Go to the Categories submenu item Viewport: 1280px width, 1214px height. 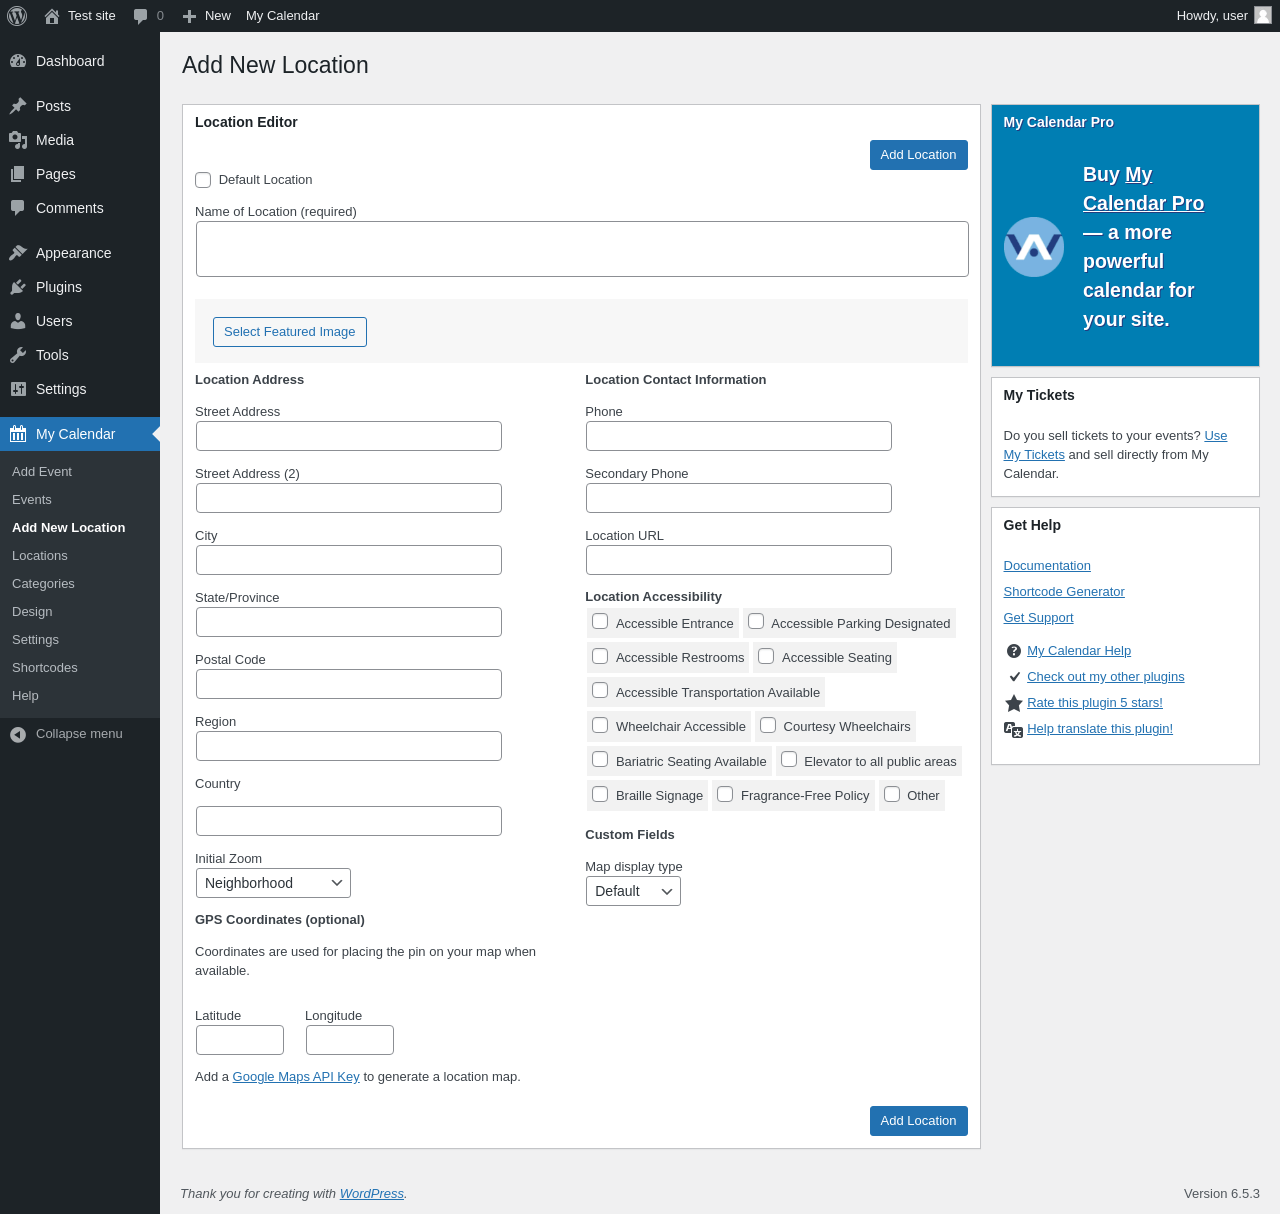pyautogui.click(x=43, y=584)
